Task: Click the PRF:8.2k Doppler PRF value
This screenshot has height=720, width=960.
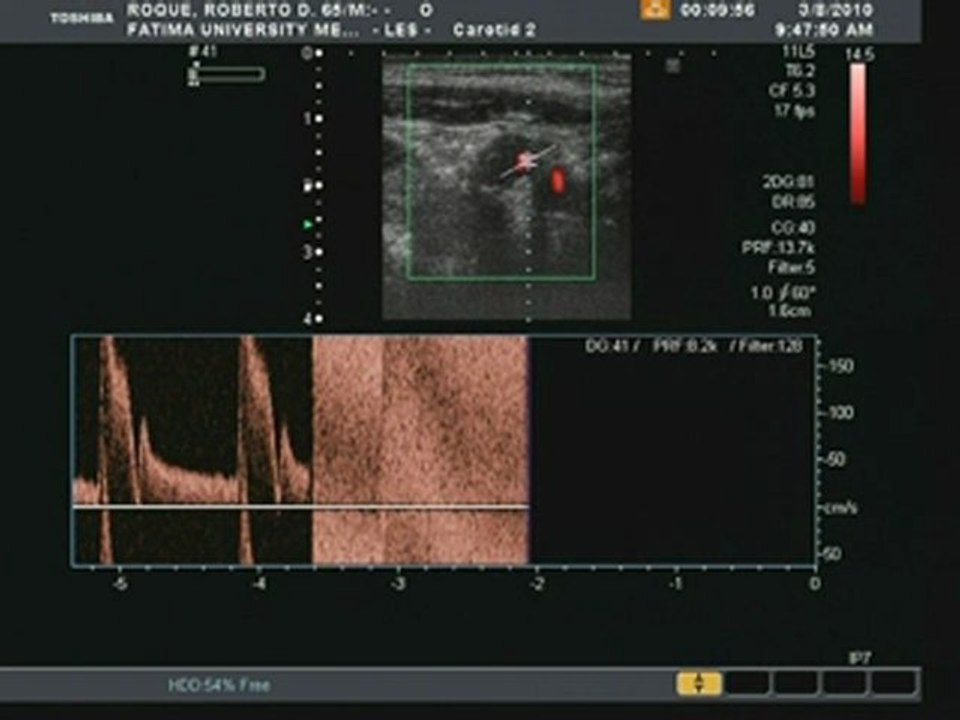Action: click(685, 346)
